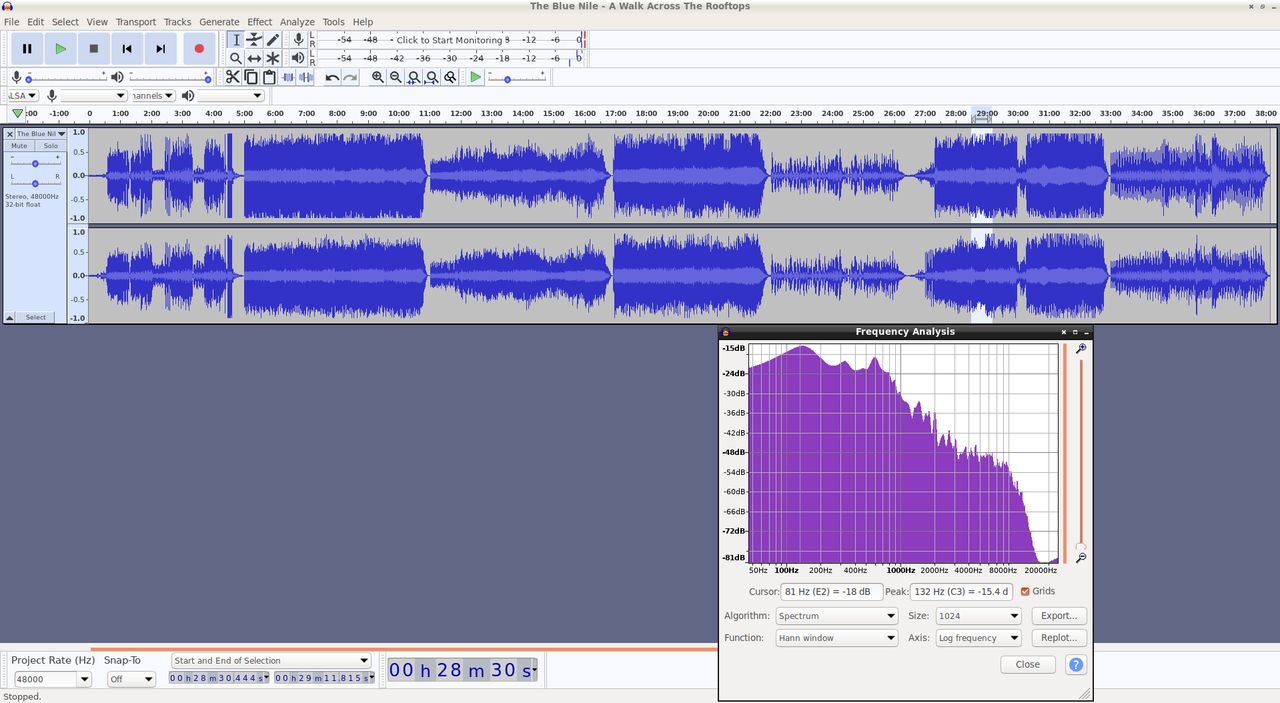The image size is (1280, 703).
Task: Open the Axis Log frequency dropdown
Action: point(978,638)
